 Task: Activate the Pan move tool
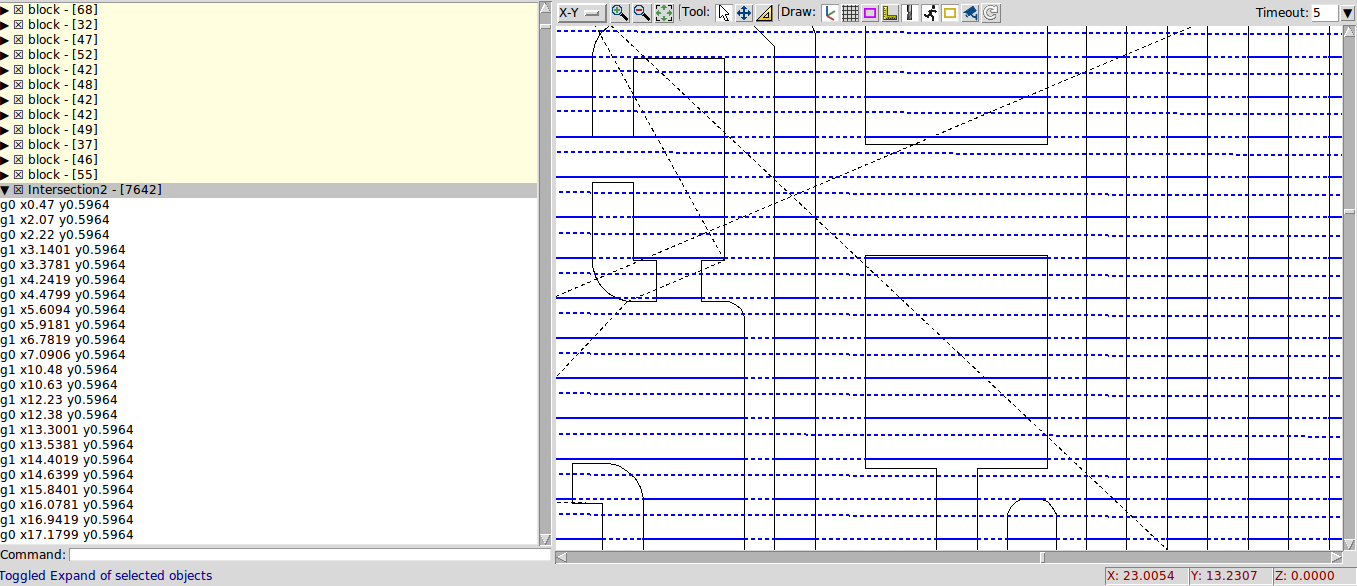coord(744,13)
